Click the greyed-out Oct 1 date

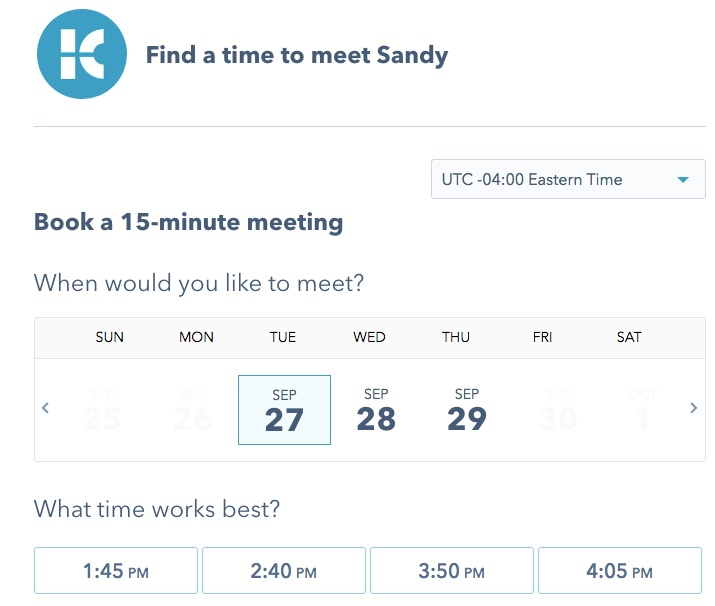(642, 410)
